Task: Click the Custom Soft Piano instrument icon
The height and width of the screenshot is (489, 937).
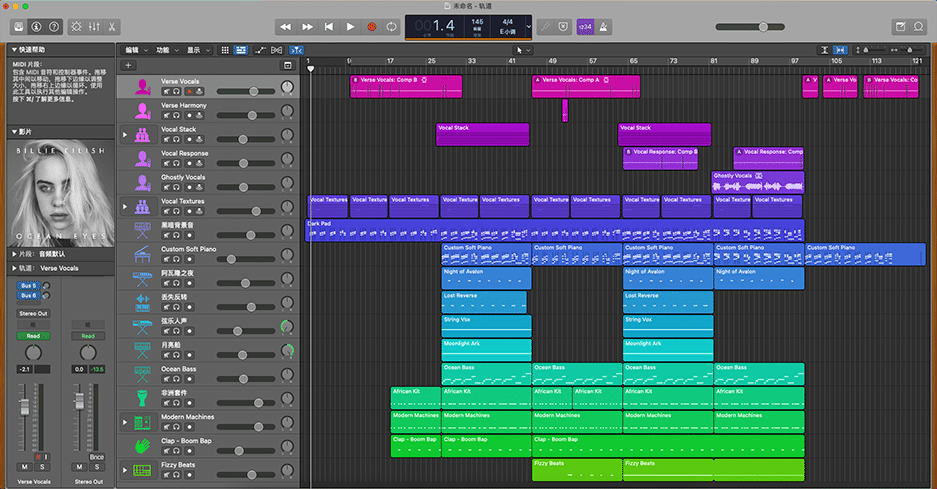Action: [x=142, y=254]
